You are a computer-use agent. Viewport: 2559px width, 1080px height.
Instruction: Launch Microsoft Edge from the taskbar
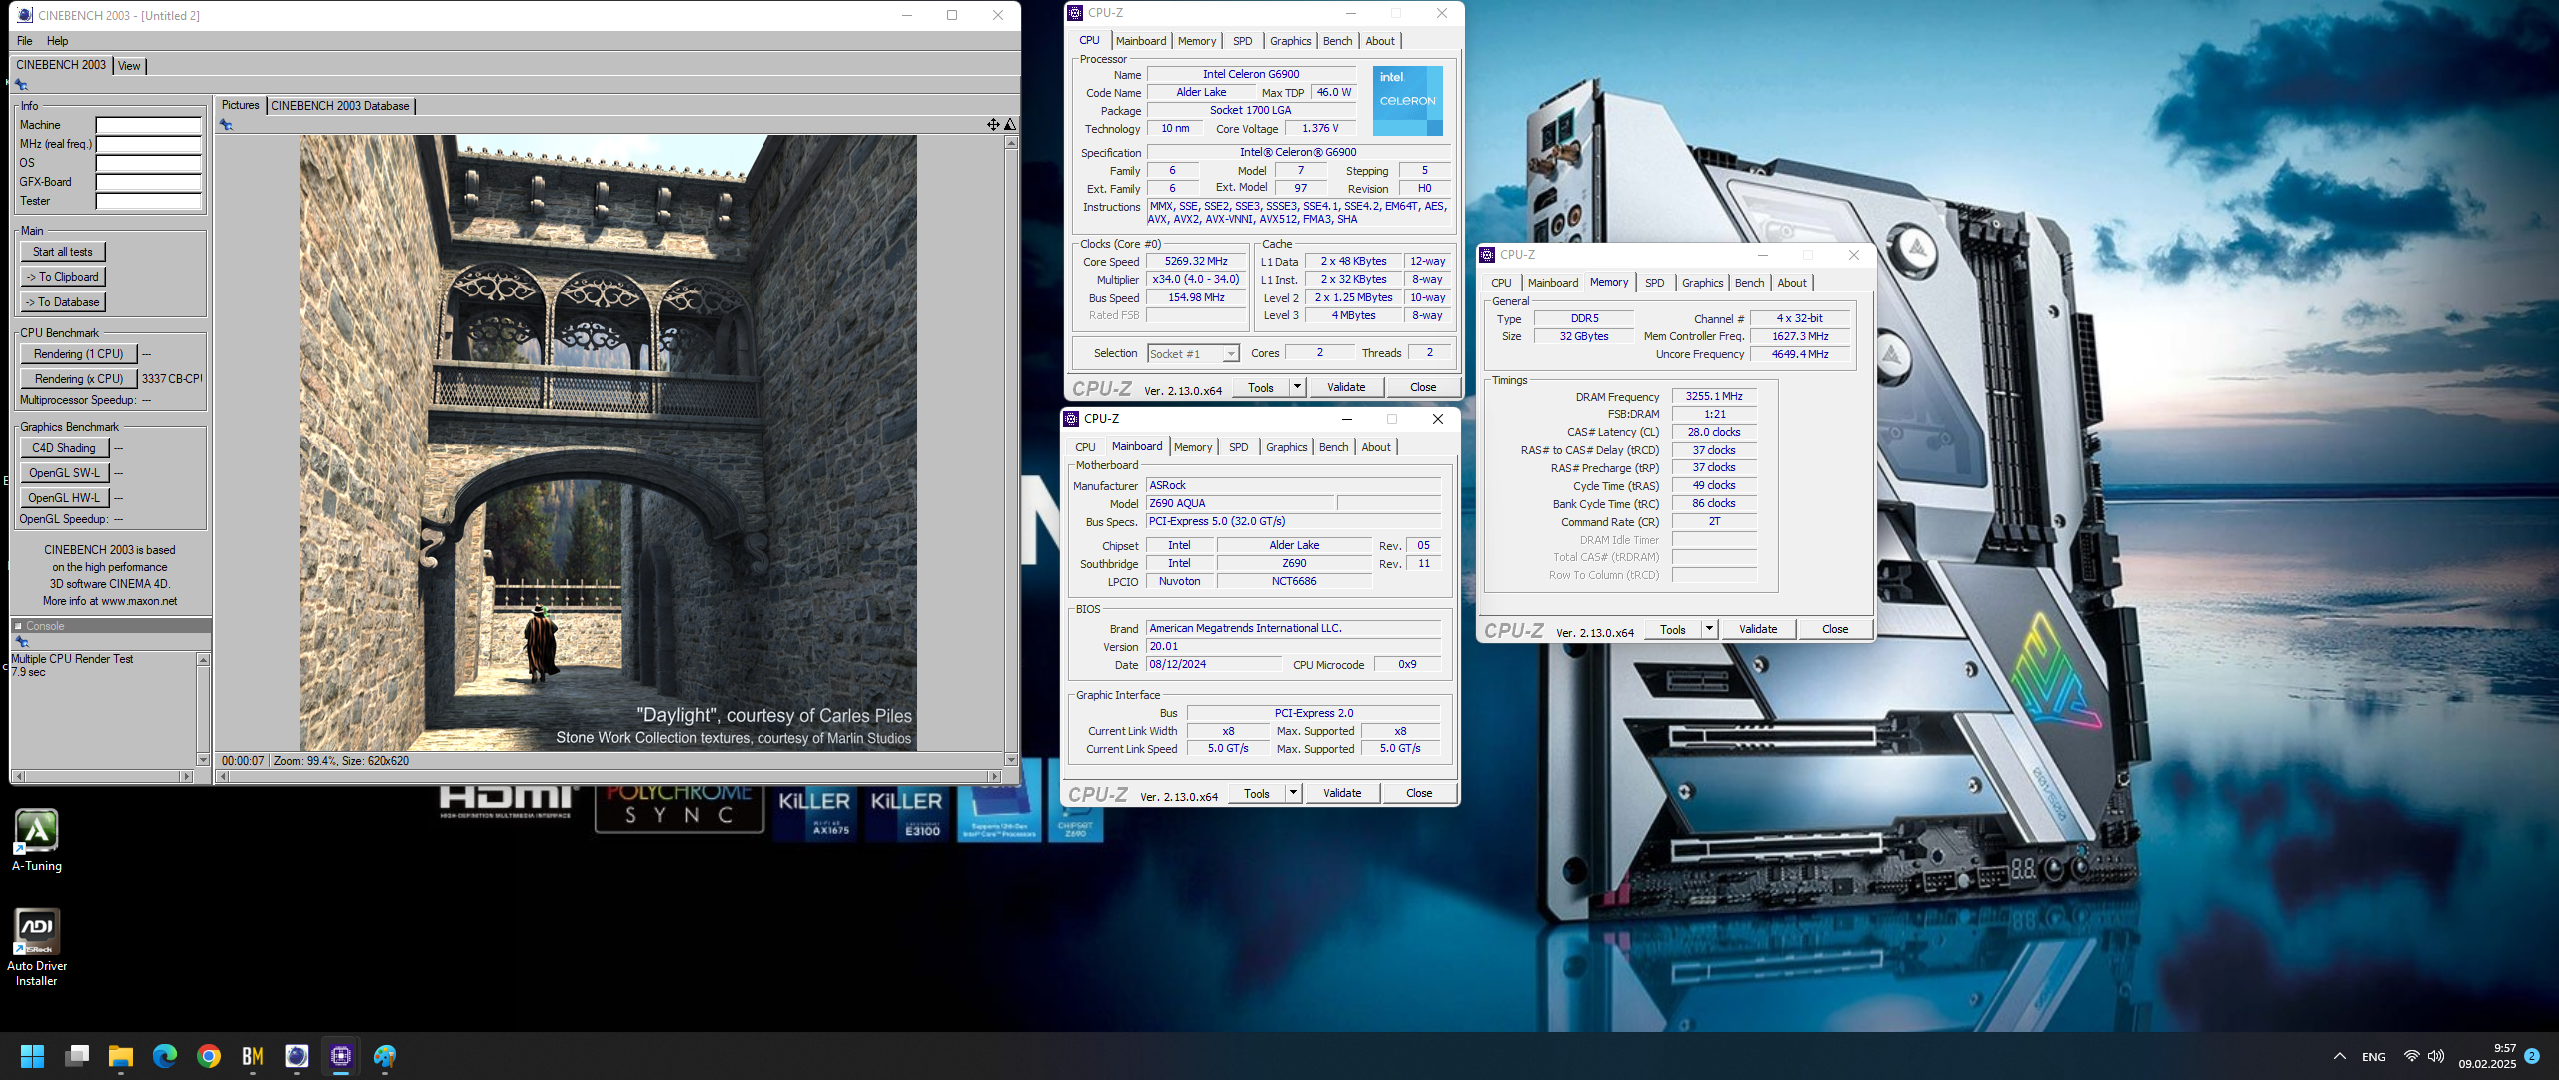tap(165, 1056)
